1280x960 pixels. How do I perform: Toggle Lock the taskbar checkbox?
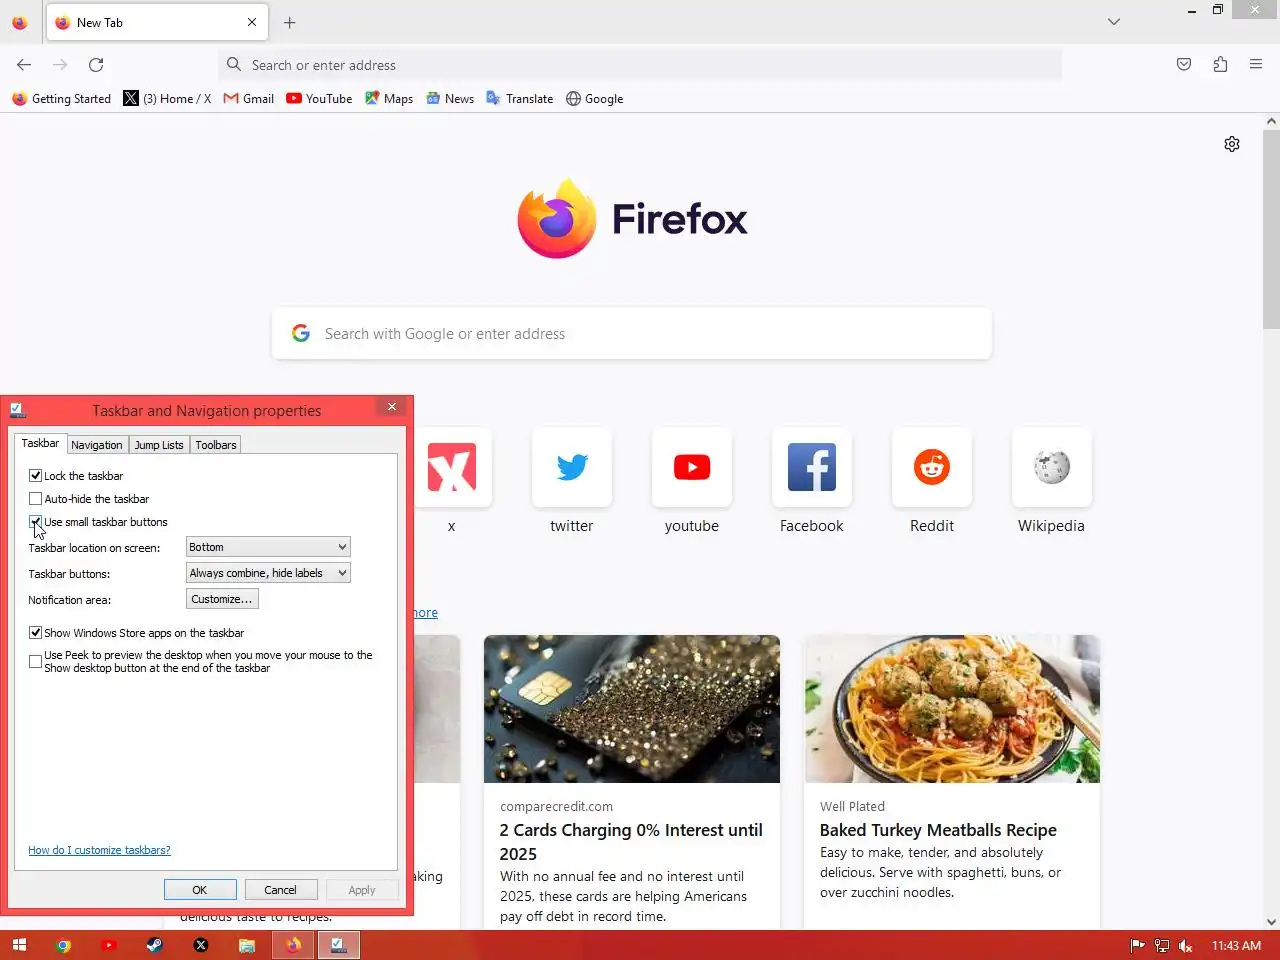pyautogui.click(x=36, y=476)
